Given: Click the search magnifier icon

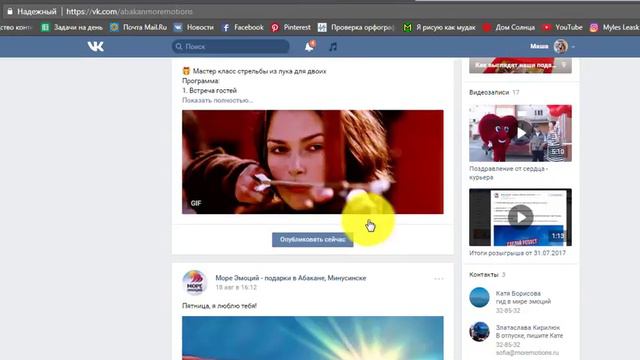Looking at the screenshot, I should coord(179,47).
